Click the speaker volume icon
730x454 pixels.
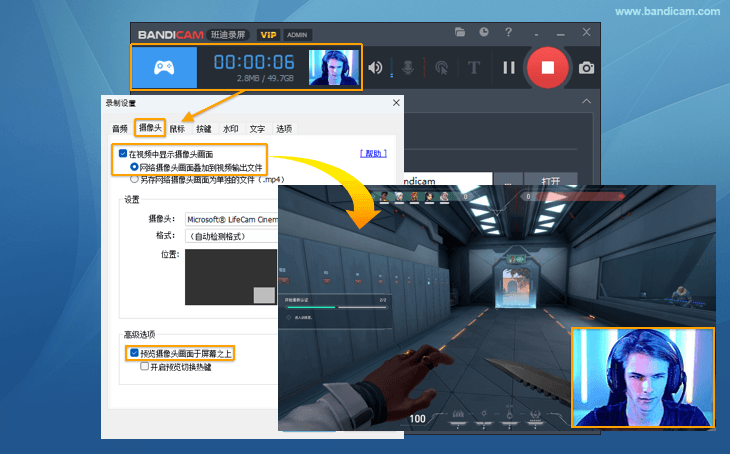(375, 68)
